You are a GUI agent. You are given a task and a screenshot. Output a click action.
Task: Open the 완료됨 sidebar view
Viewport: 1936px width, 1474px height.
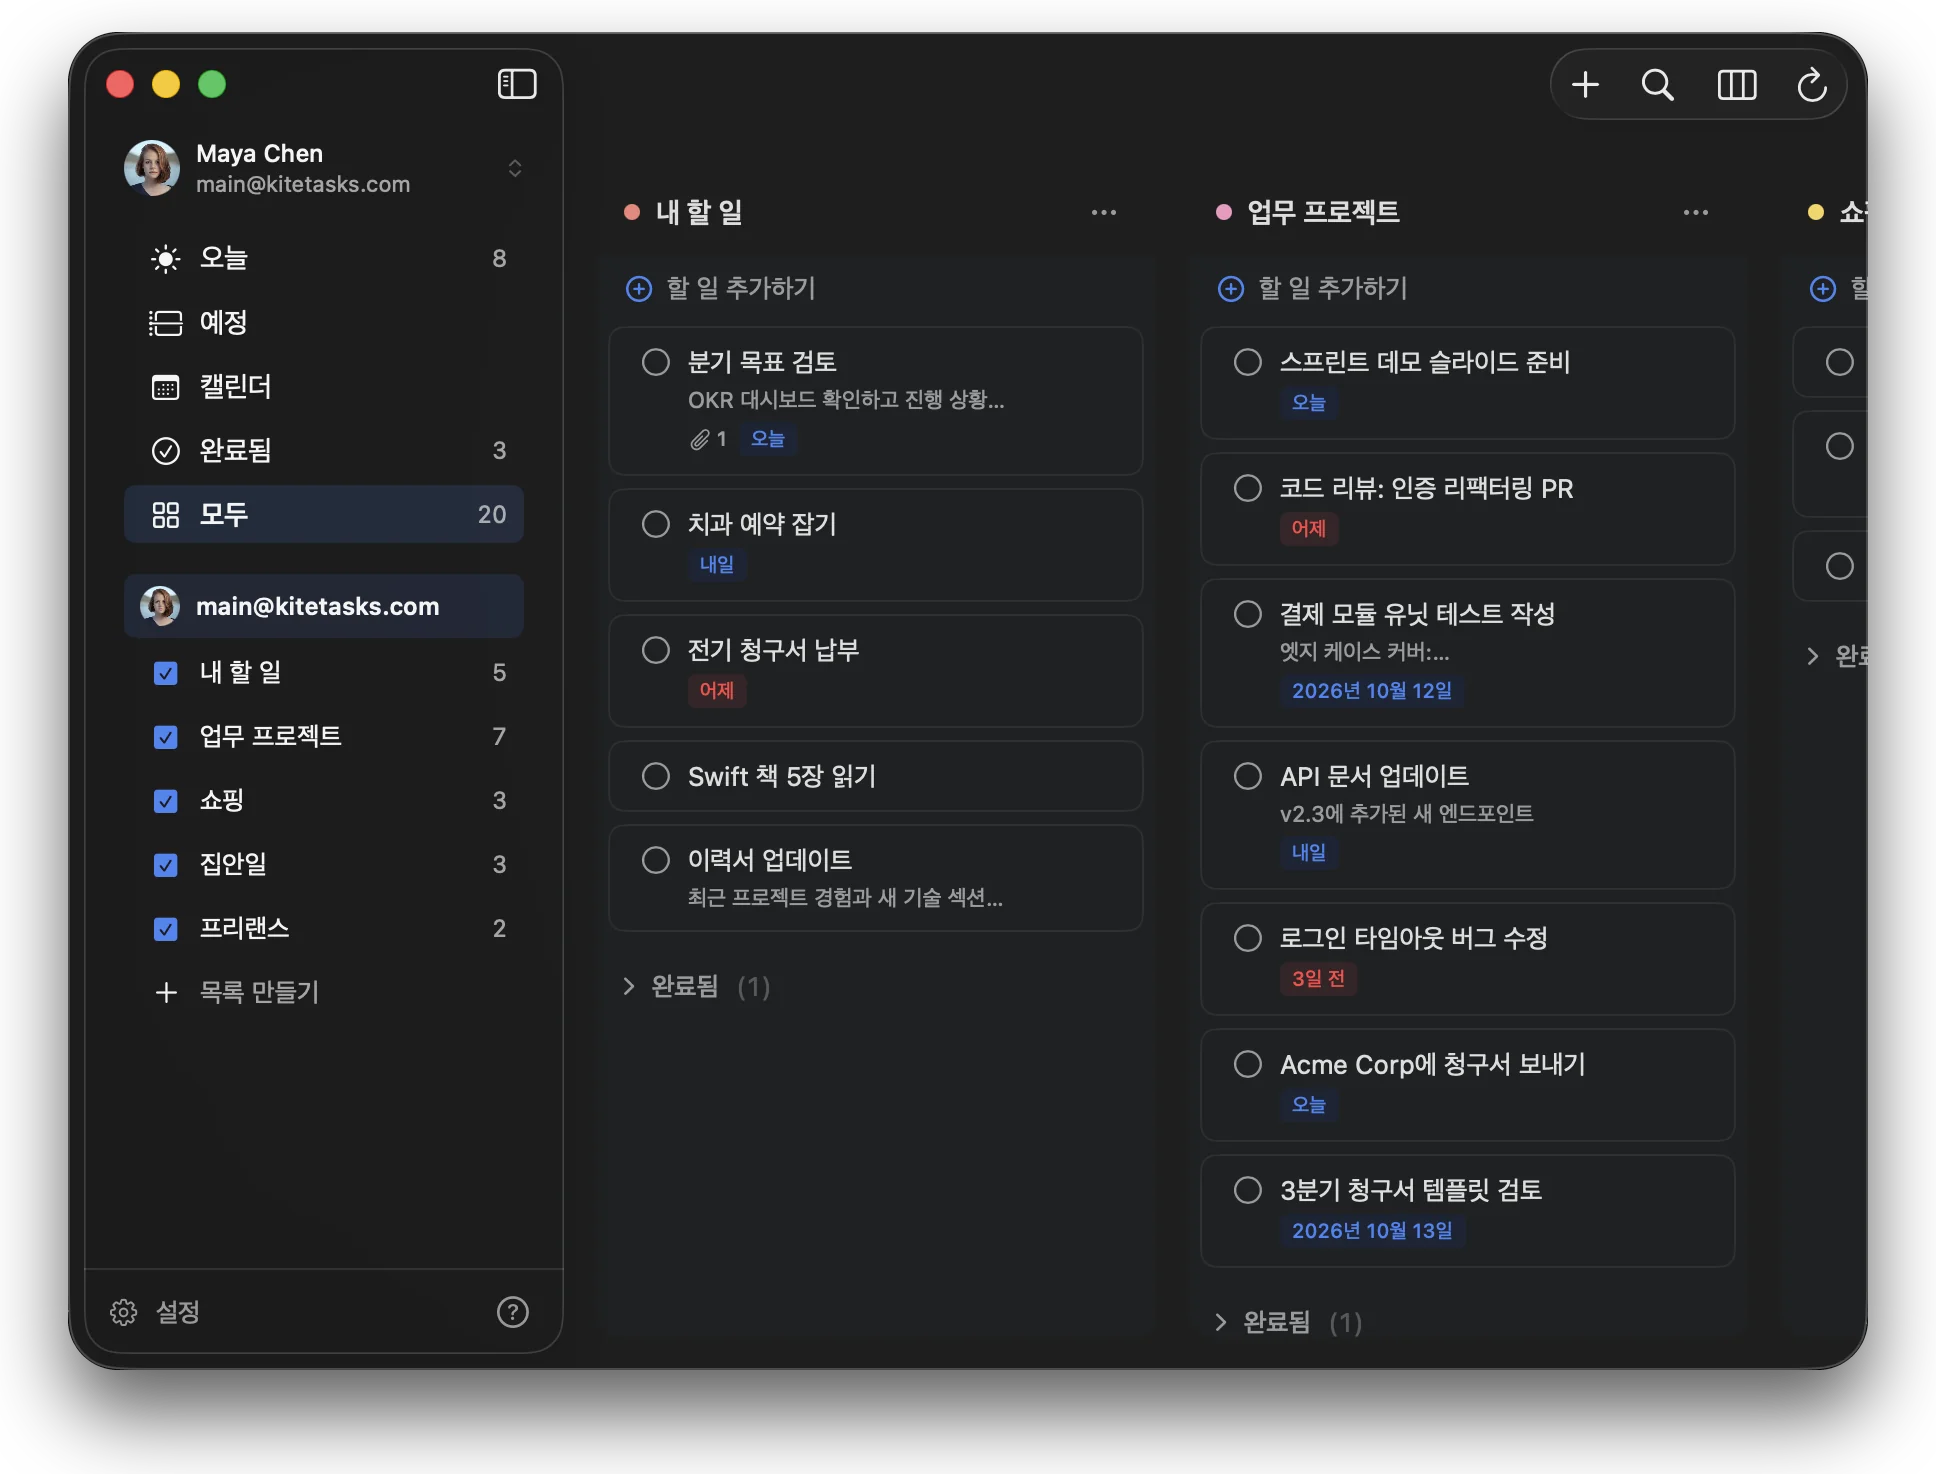[x=324, y=450]
